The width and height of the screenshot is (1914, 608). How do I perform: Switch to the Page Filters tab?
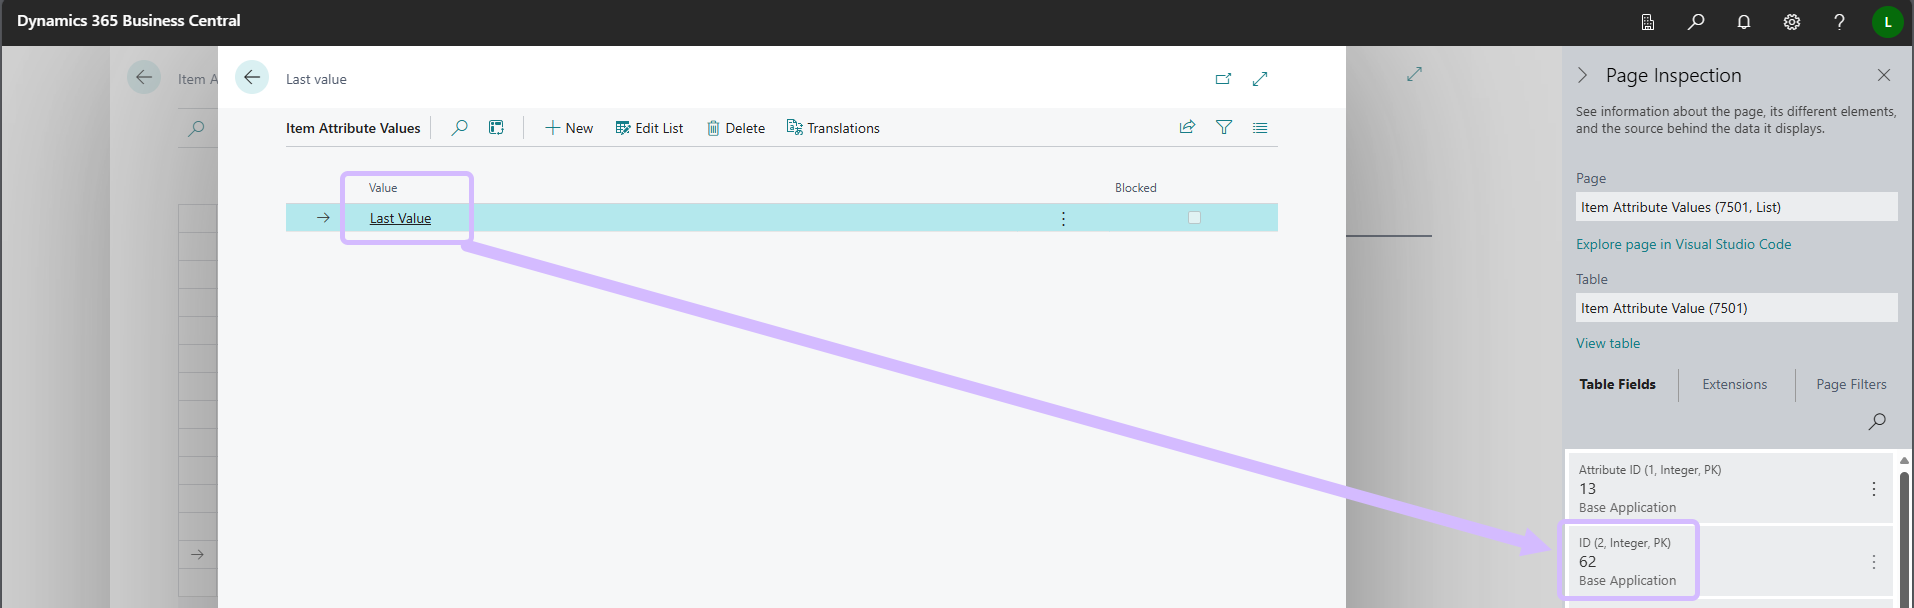click(x=1851, y=385)
